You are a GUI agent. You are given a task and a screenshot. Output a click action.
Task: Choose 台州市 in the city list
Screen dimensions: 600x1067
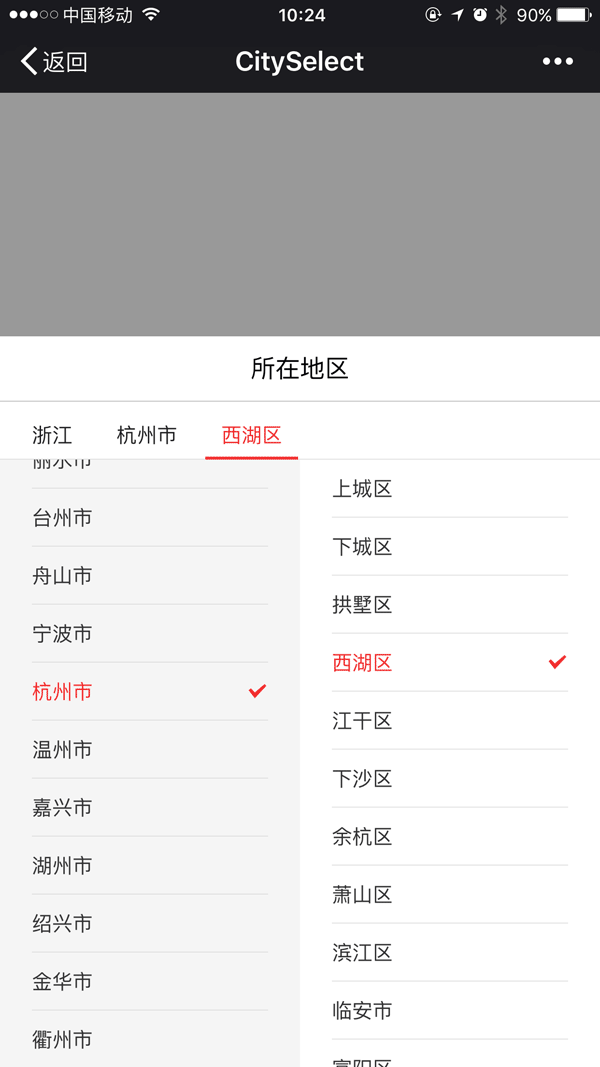(x=150, y=518)
